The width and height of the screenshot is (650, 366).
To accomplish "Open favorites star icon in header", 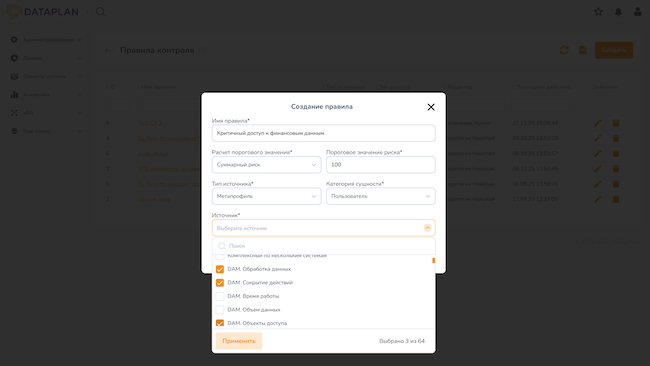I will click(x=598, y=12).
